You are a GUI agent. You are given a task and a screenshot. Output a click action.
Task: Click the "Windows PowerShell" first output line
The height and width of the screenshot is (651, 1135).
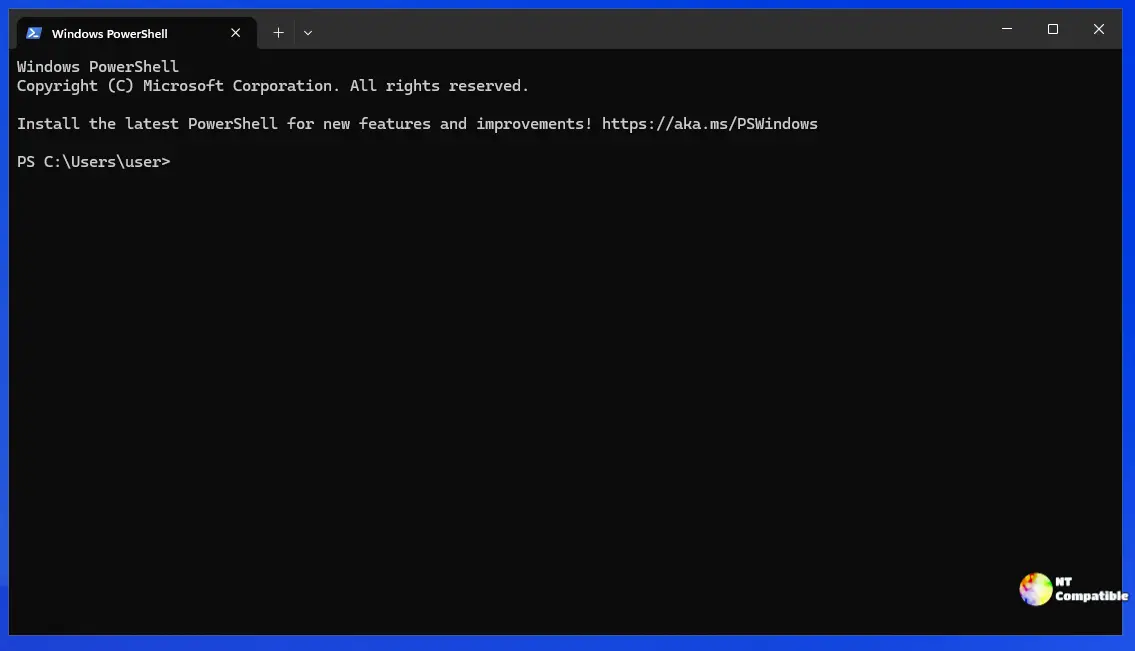[x=98, y=67]
